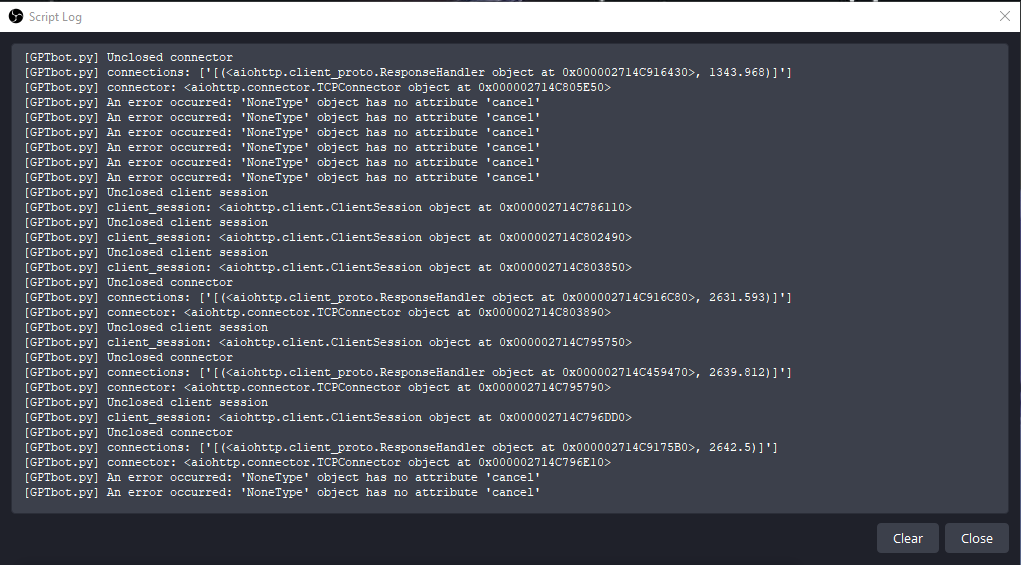Close the Script Log window with X
The image size is (1021, 565).
click(x=1005, y=16)
